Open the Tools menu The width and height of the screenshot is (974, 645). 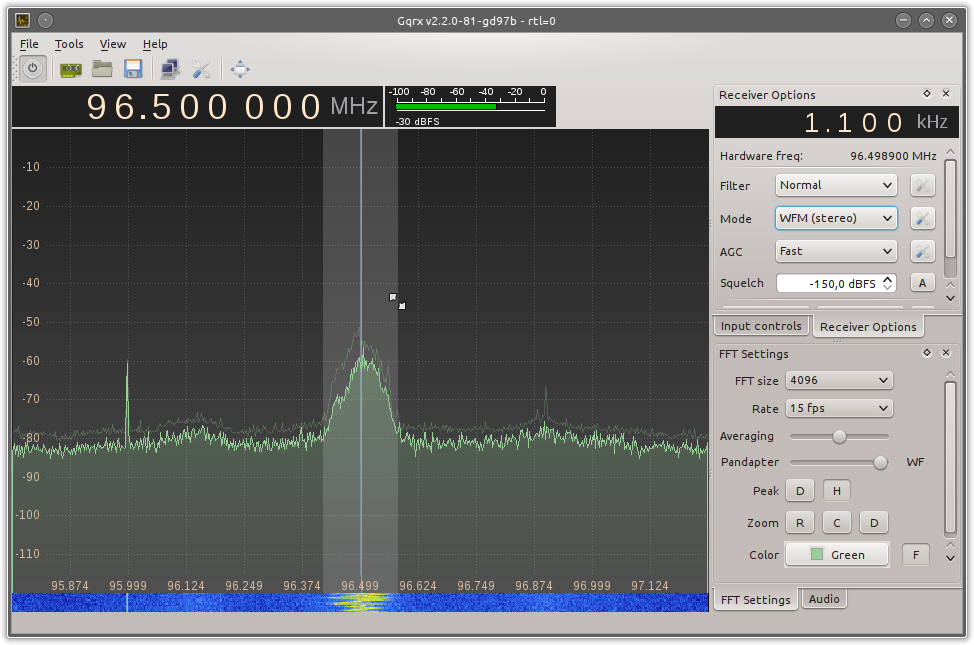click(69, 44)
